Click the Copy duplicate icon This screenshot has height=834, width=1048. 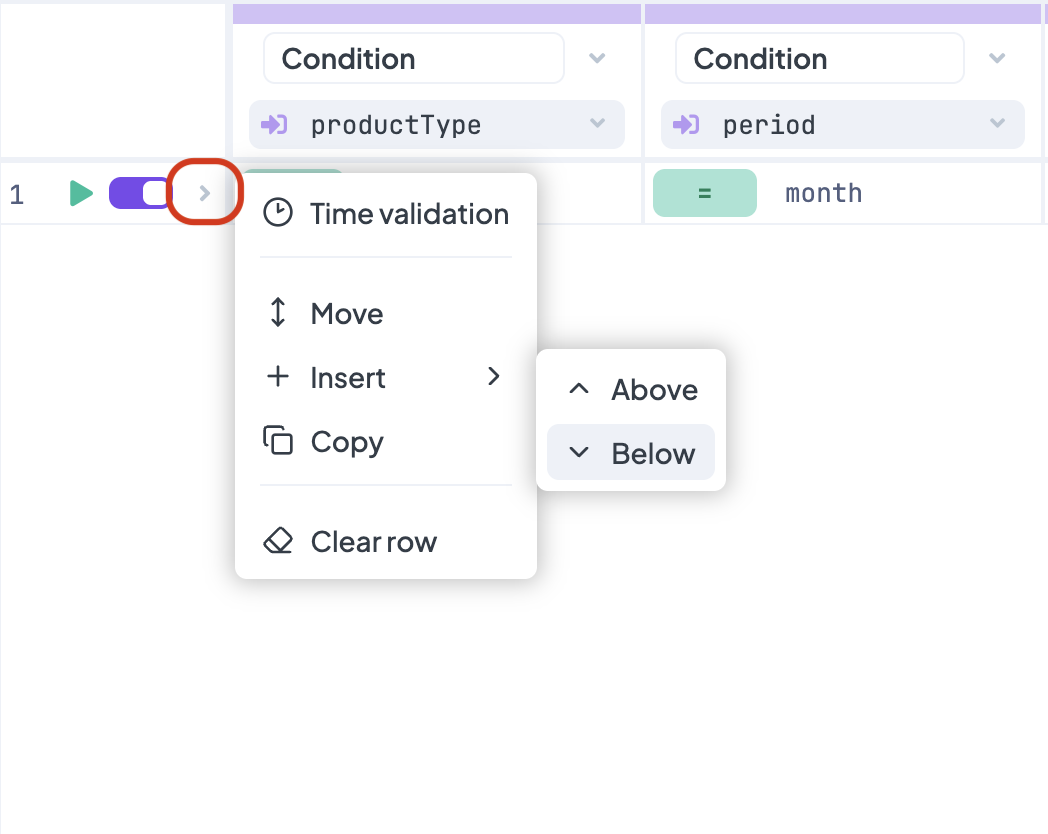pyautogui.click(x=277, y=441)
